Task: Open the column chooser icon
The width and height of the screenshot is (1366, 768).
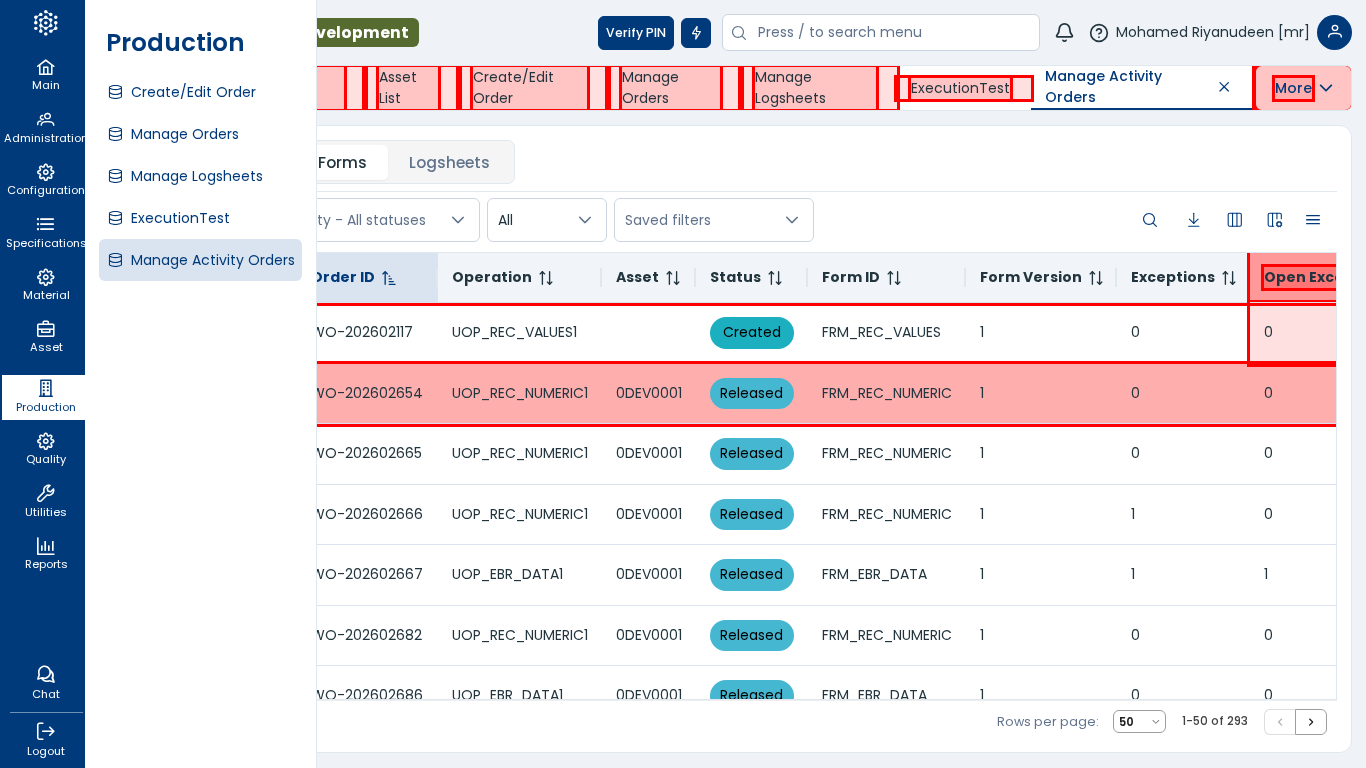Action: pyautogui.click(x=1235, y=220)
